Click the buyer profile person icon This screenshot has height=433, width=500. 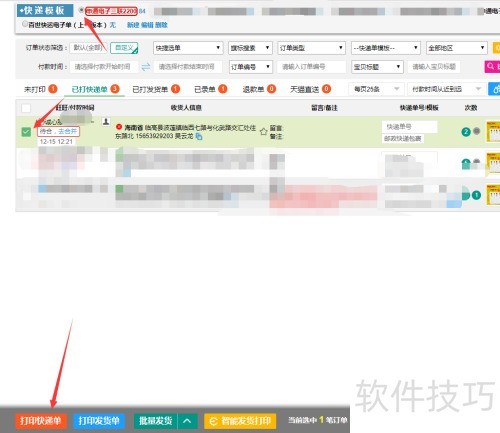pos(106,122)
